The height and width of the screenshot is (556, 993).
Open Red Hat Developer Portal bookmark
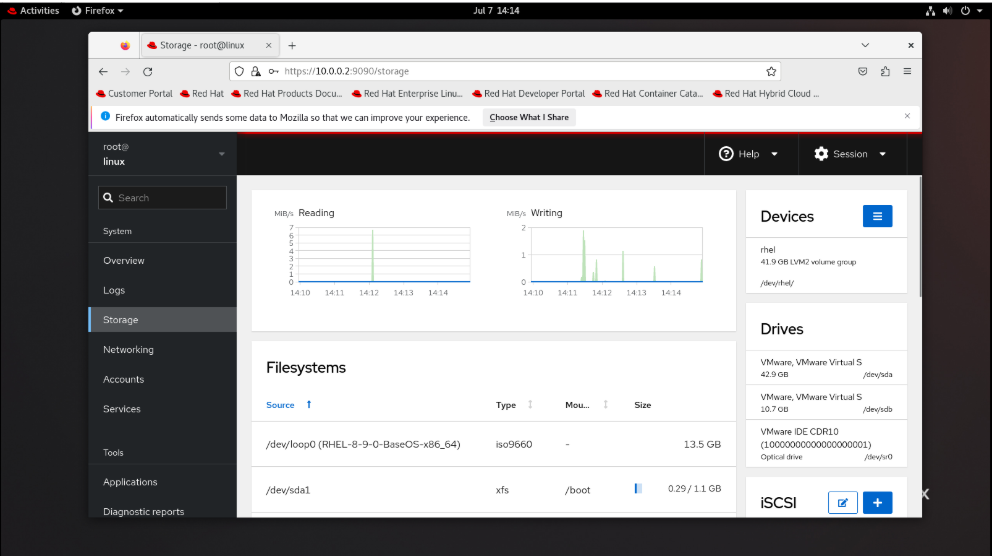point(529,94)
